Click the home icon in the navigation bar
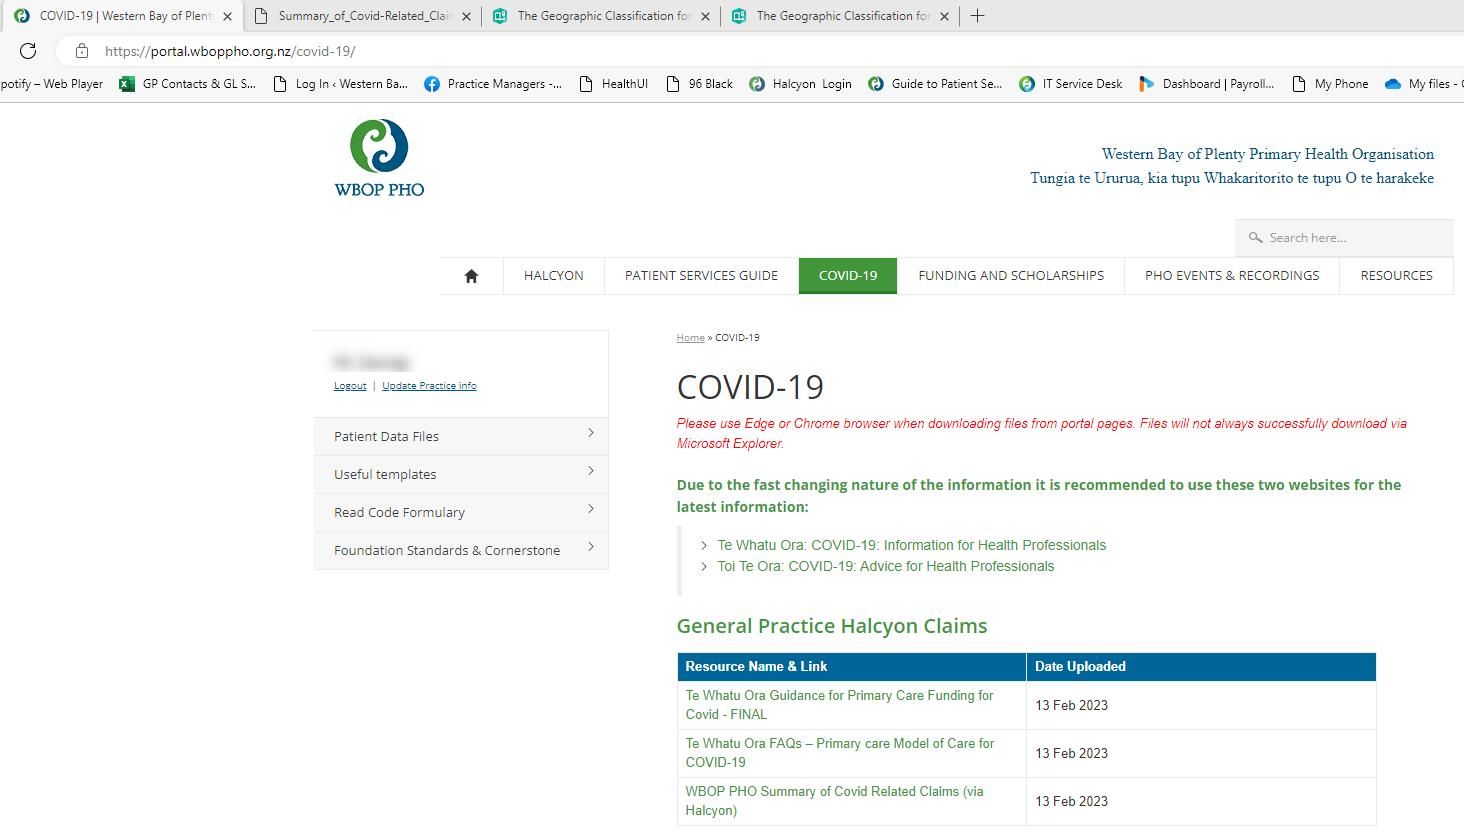The image size is (1464, 839). 471,276
